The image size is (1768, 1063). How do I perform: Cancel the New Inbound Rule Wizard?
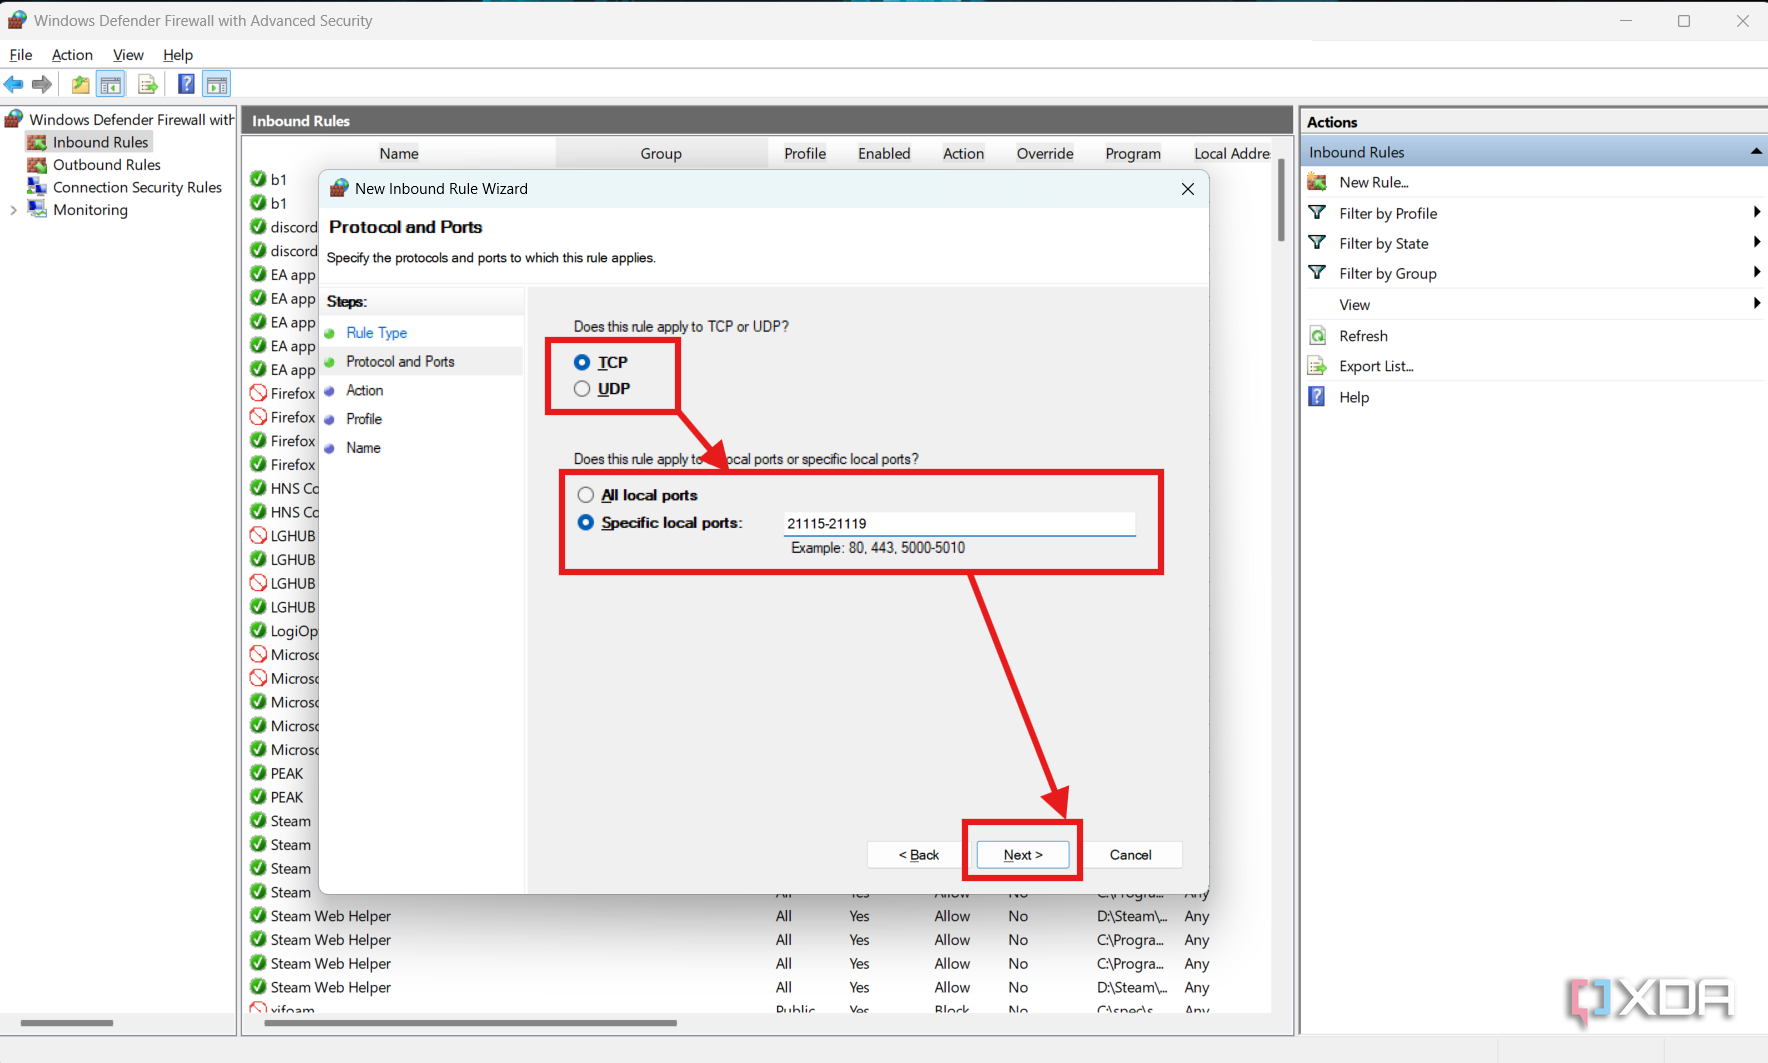click(1131, 855)
